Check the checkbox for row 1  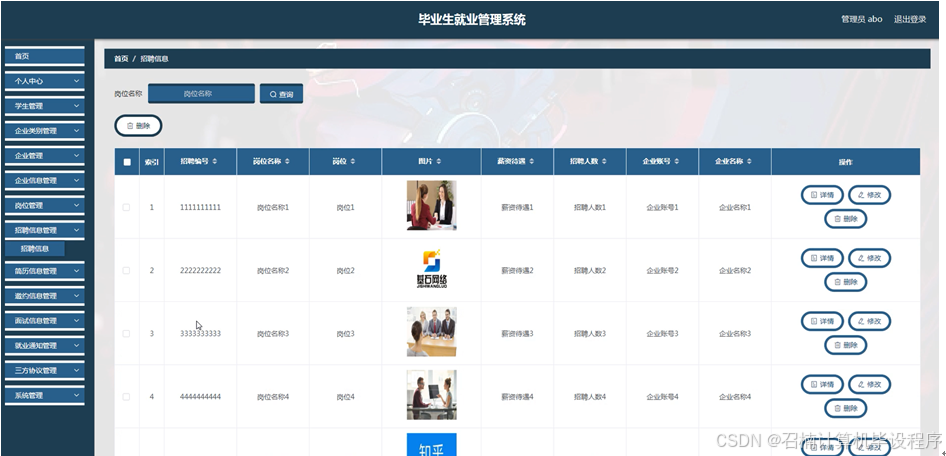tap(126, 207)
